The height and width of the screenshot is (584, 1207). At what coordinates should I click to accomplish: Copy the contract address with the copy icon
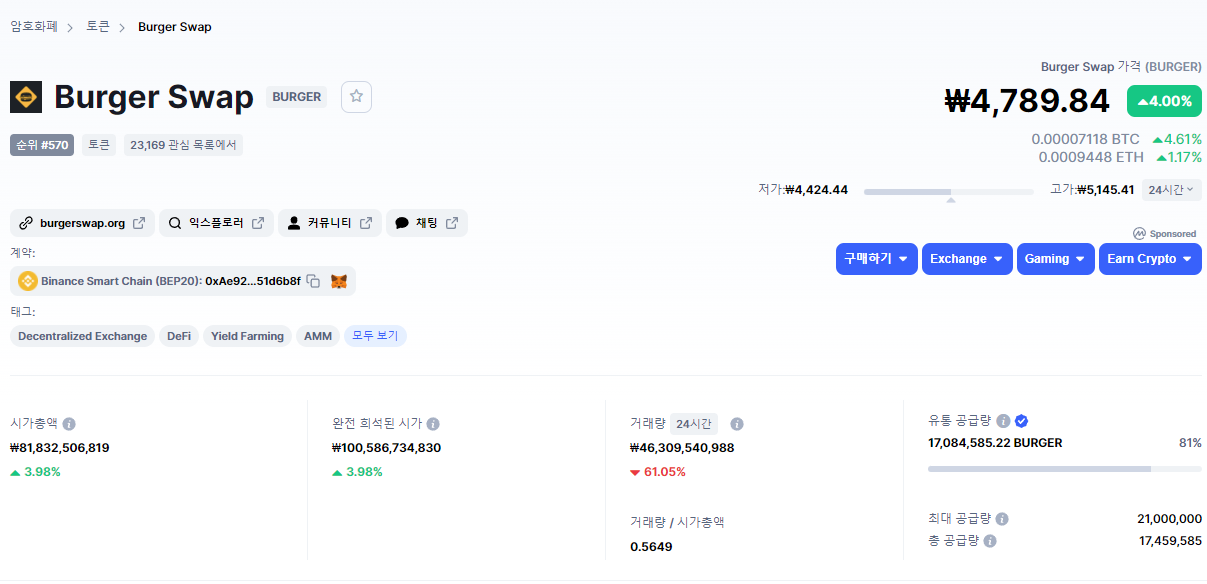tap(313, 282)
